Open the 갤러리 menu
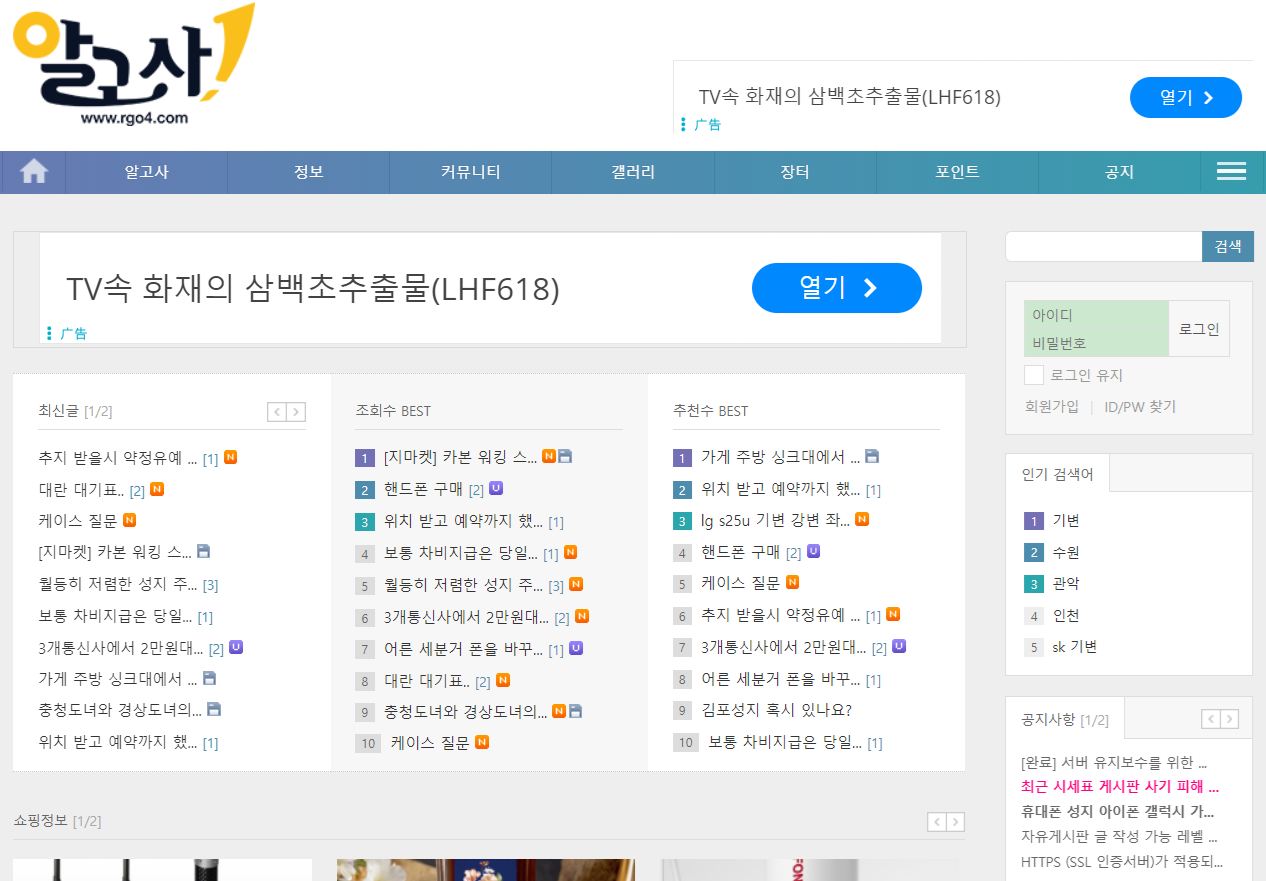1266x881 pixels. pyautogui.click(x=633, y=172)
